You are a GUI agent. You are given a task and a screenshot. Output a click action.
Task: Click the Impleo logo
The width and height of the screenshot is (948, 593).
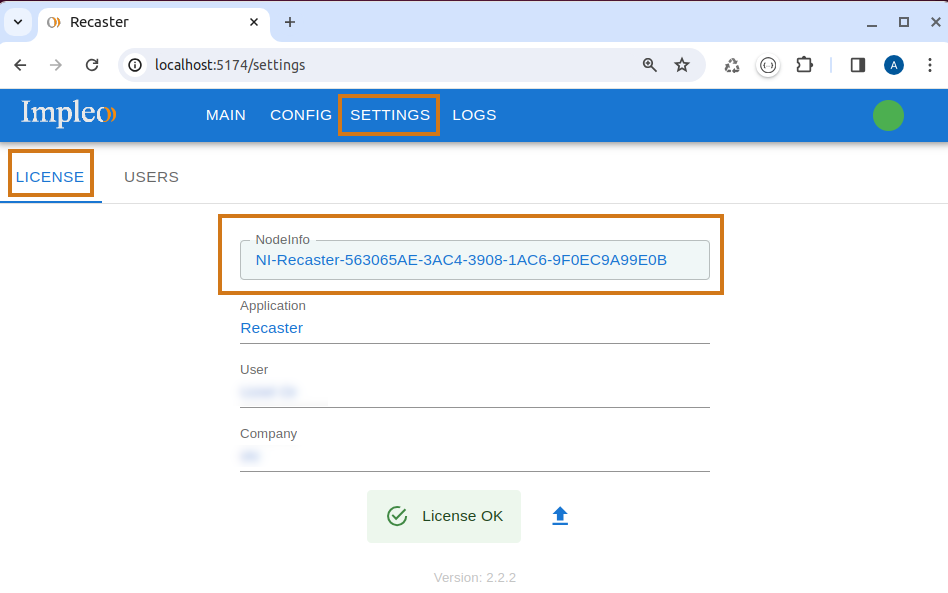point(69,114)
